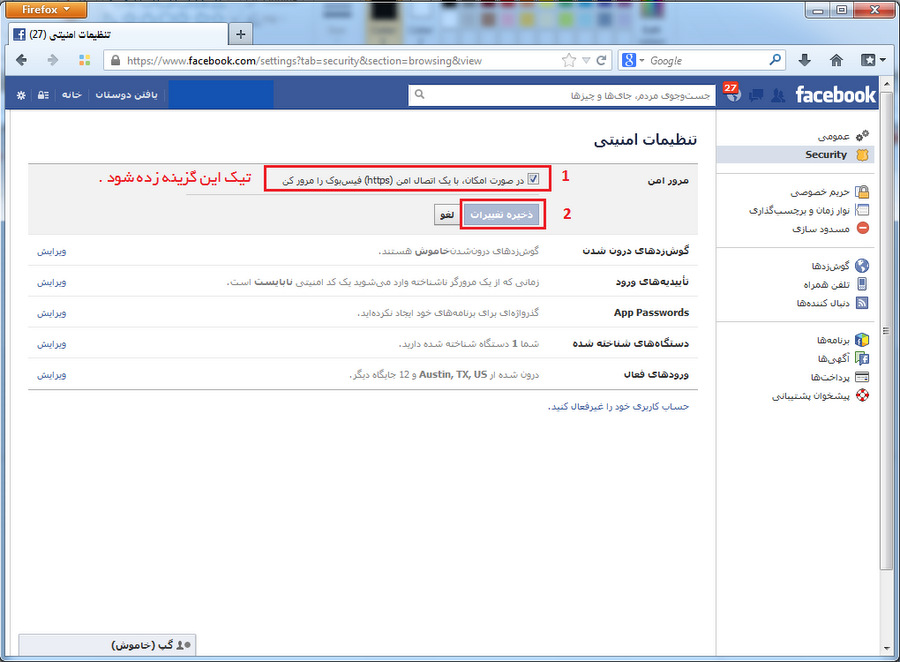The height and width of the screenshot is (662, 900).
Task: Open a new tab with plus button
Action: [240, 34]
